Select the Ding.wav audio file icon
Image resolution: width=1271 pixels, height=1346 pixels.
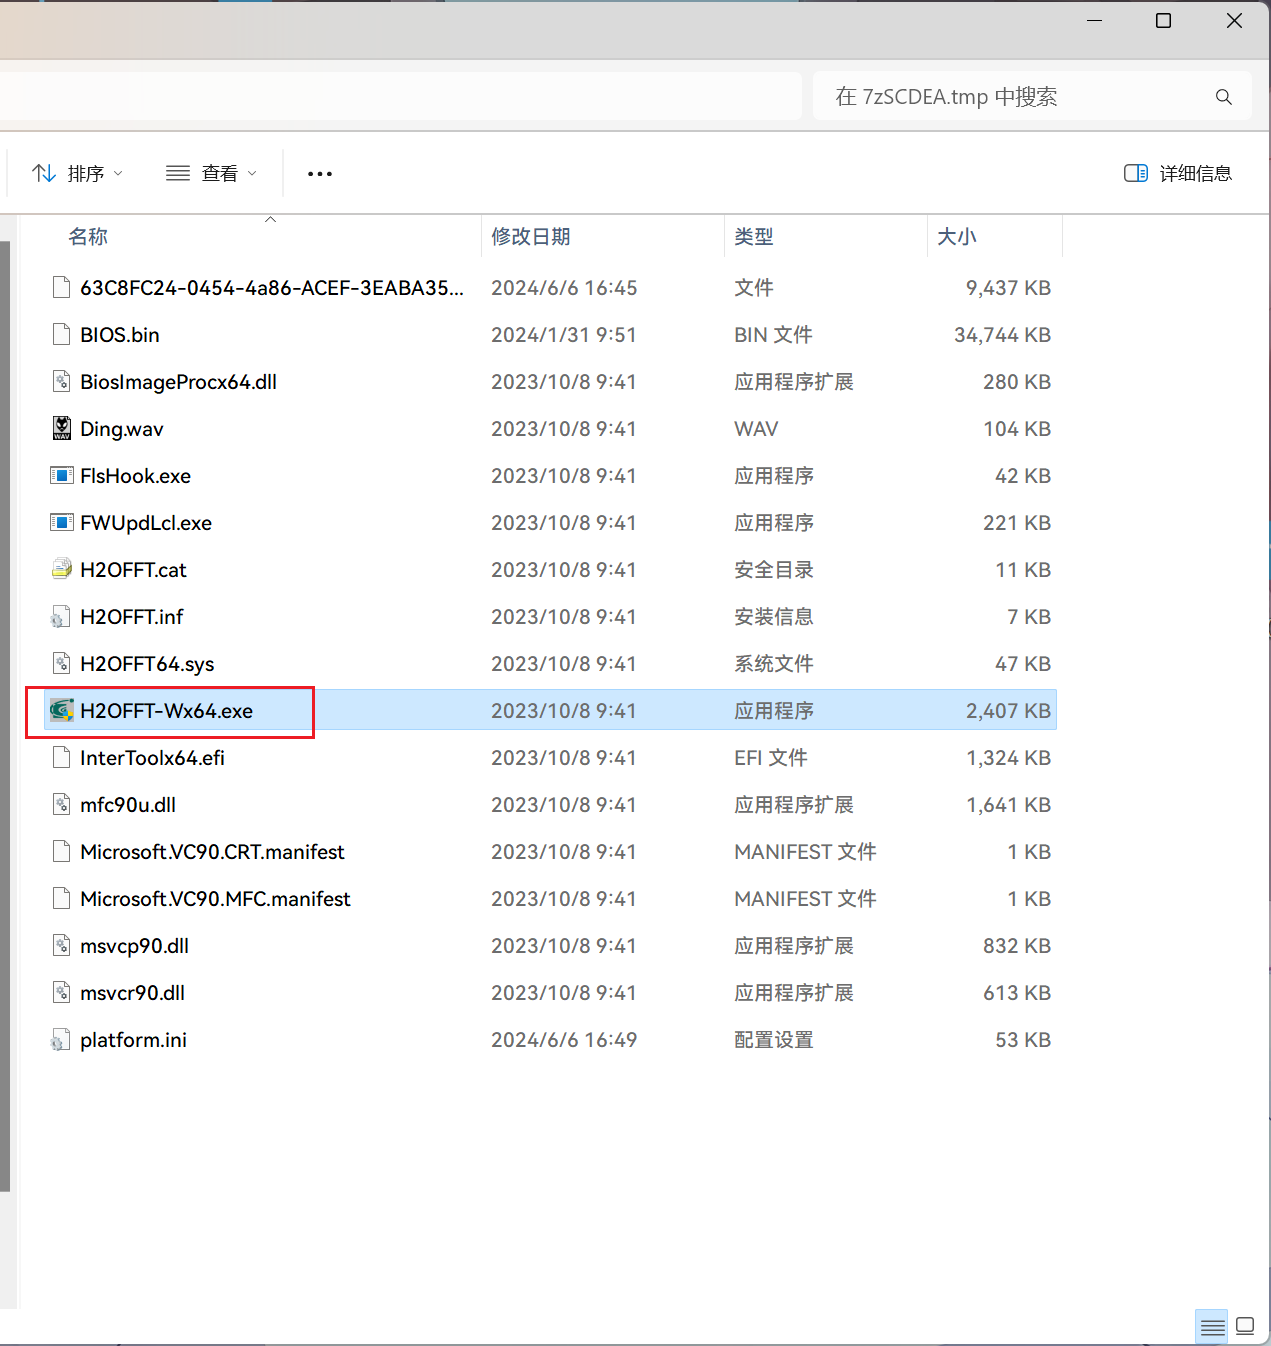pyautogui.click(x=62, y=429)
